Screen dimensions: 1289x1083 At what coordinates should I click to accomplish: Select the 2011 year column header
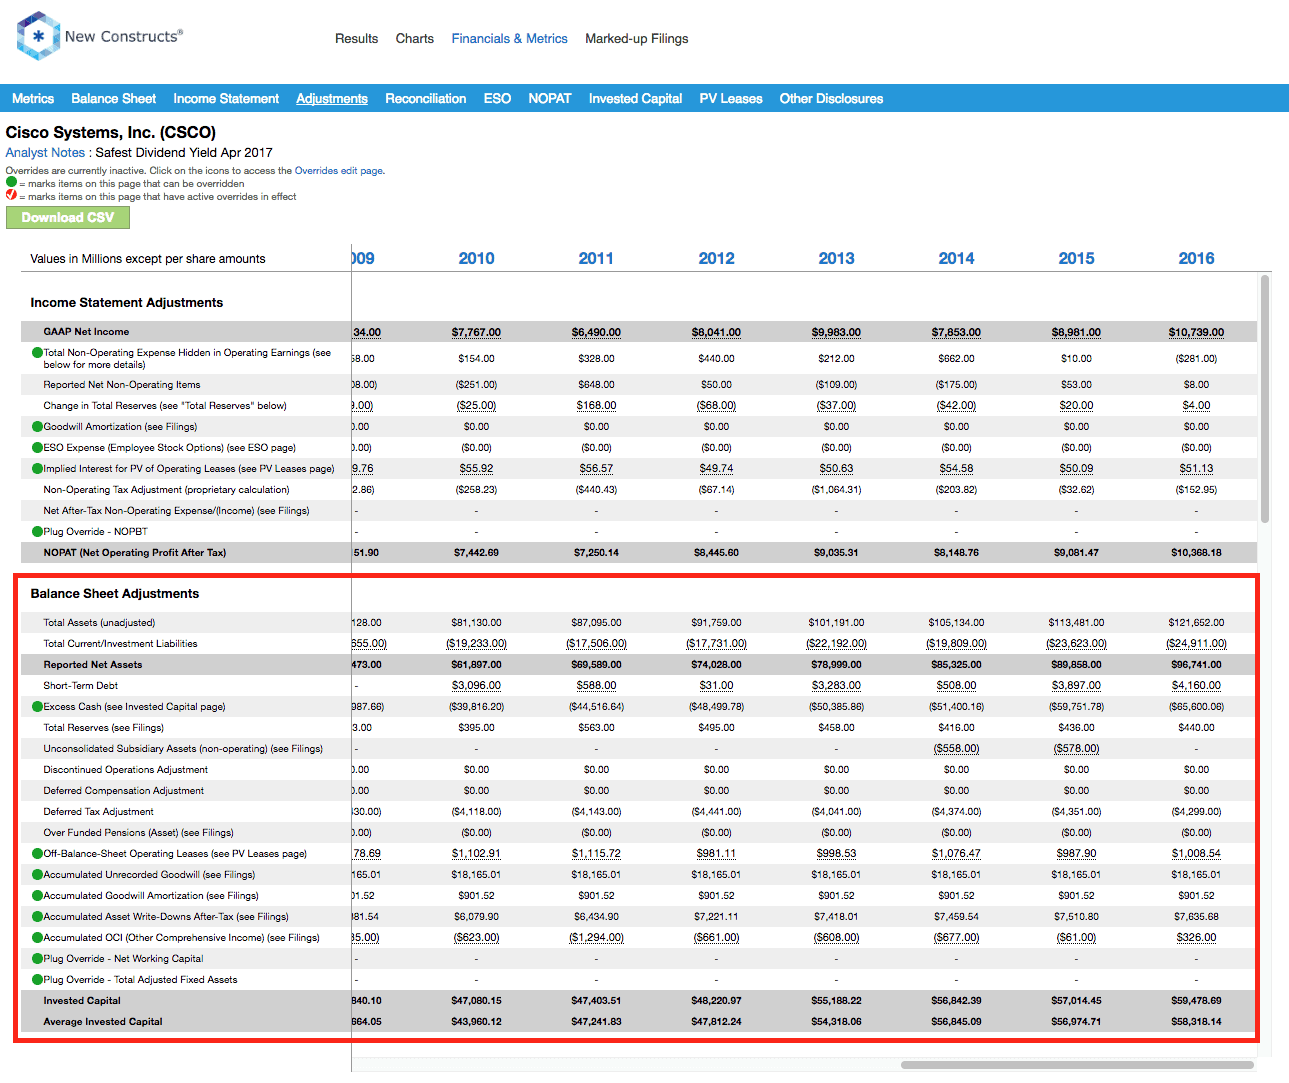click(x=596, y=258)
